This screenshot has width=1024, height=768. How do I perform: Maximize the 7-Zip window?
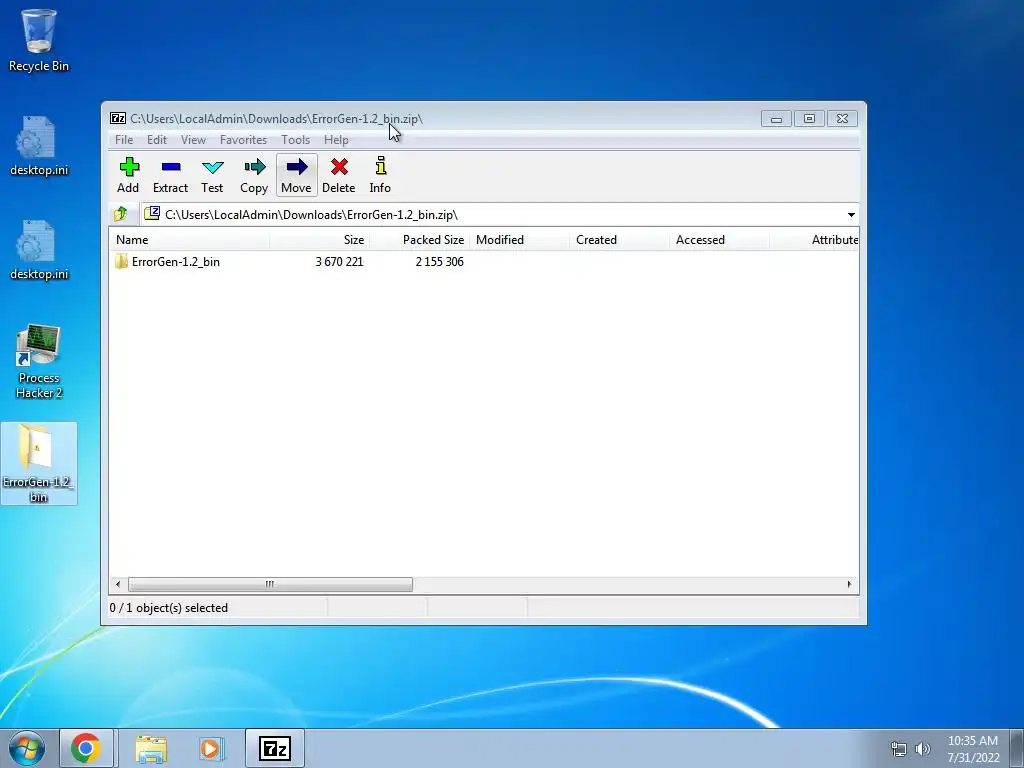coord(809,119)
